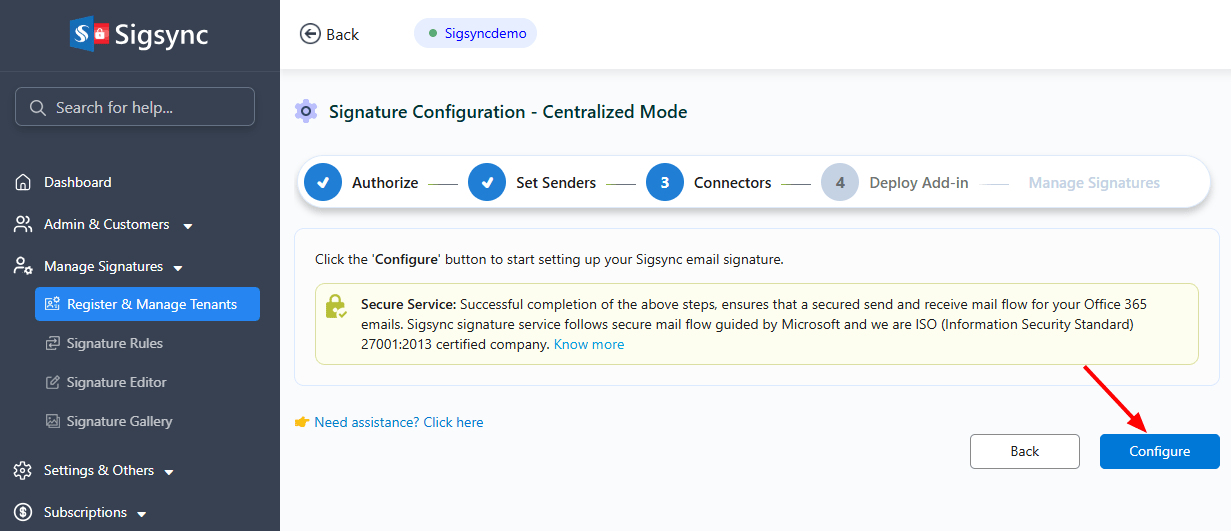Open the Know more link
Image resolution: width=1231 pixels, height=531 pixels.
click(x=588, y=344)
